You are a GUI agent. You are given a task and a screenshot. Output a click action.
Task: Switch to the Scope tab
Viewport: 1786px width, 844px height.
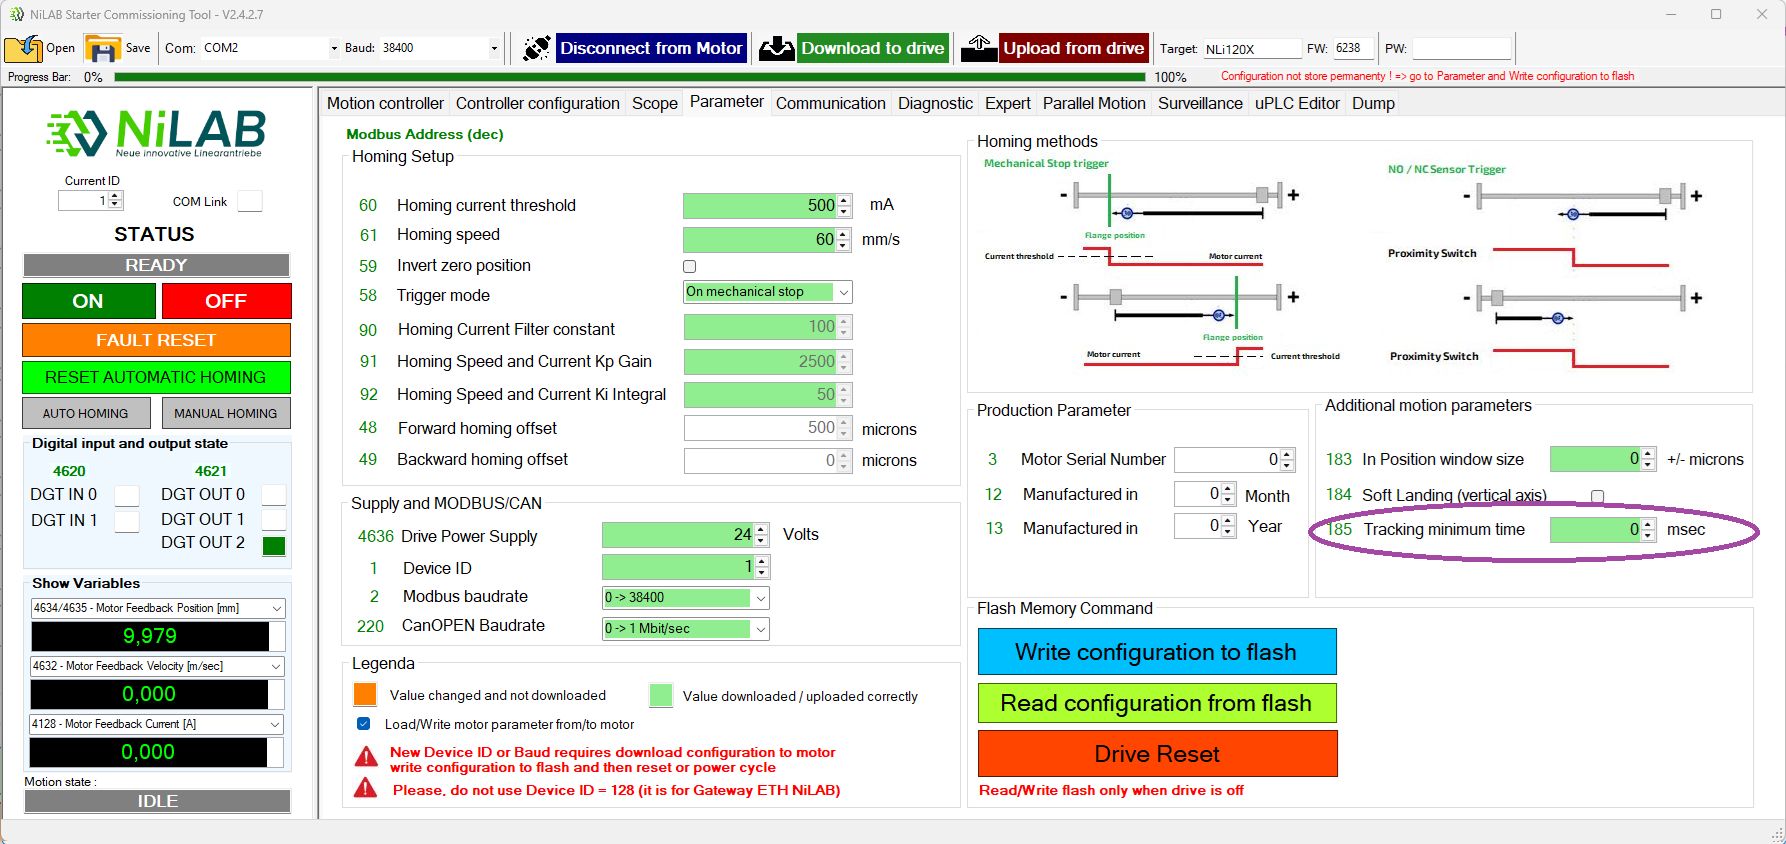click(654, 103)
